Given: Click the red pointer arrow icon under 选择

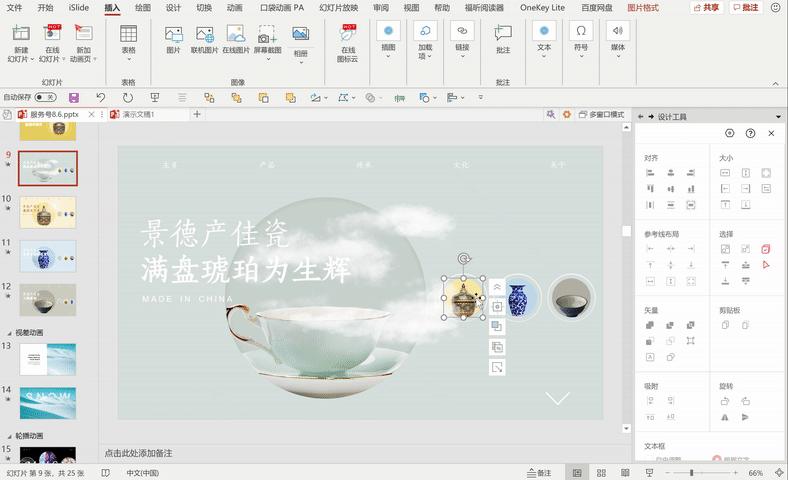Looking at the screenshot, I should point(766,265).
